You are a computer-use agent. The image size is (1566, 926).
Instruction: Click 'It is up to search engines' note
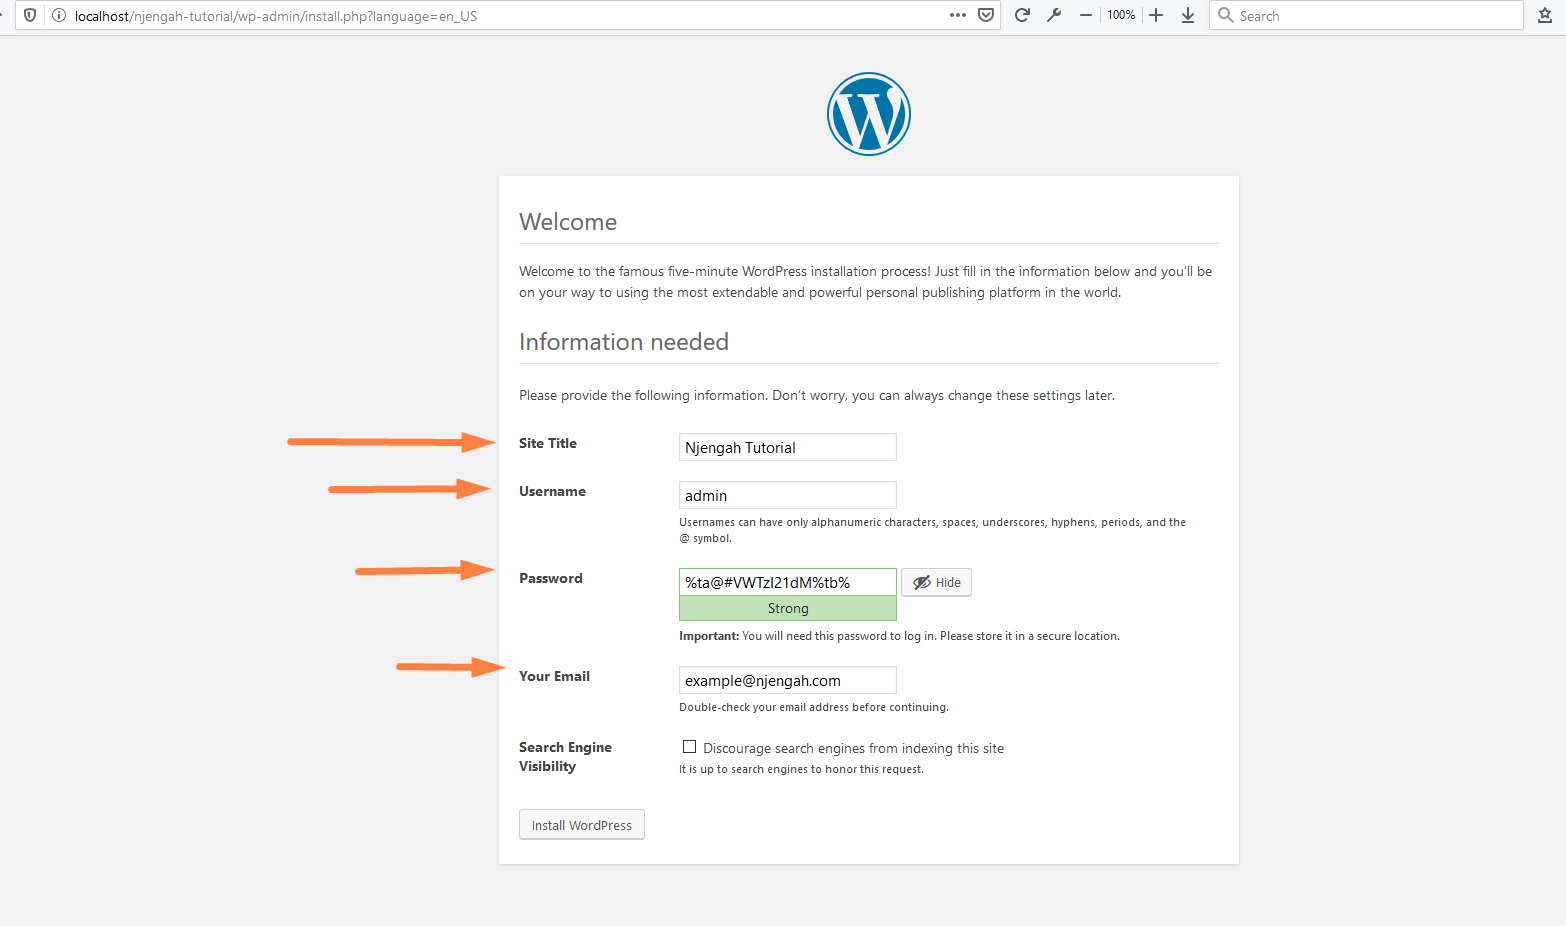click(801, 769)
